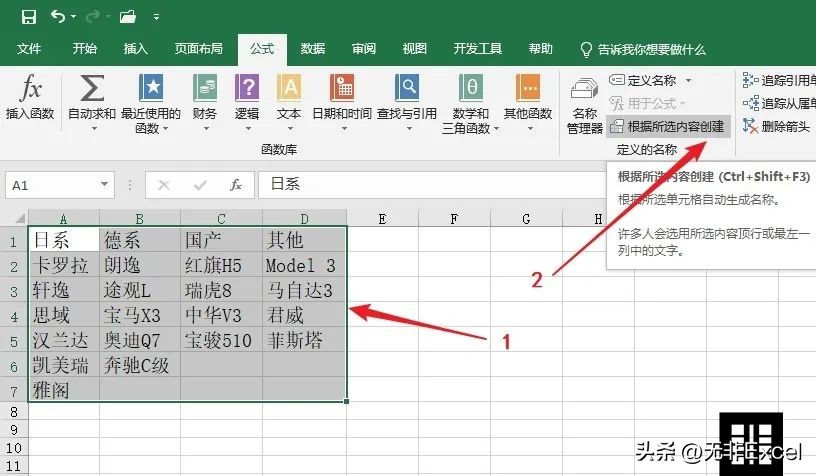
Task: Click the Save icon in quick access toolbar
Action: click(x=29, y=17)
